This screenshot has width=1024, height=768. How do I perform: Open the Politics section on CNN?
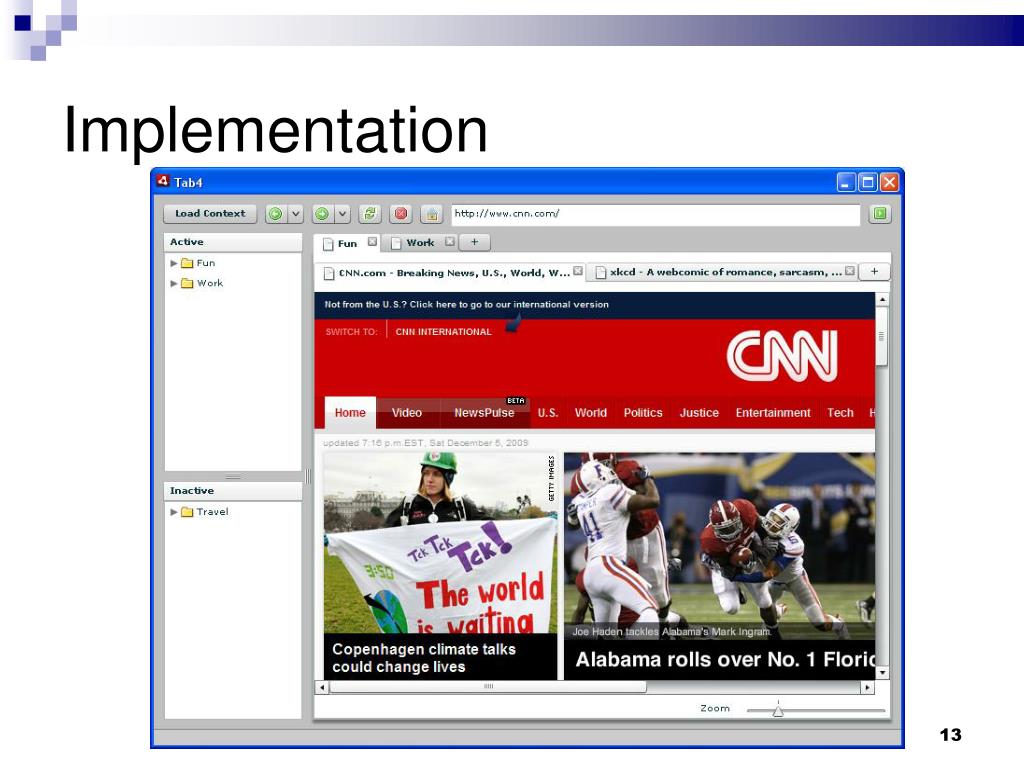pyautogui.click(x=643, y=413)
